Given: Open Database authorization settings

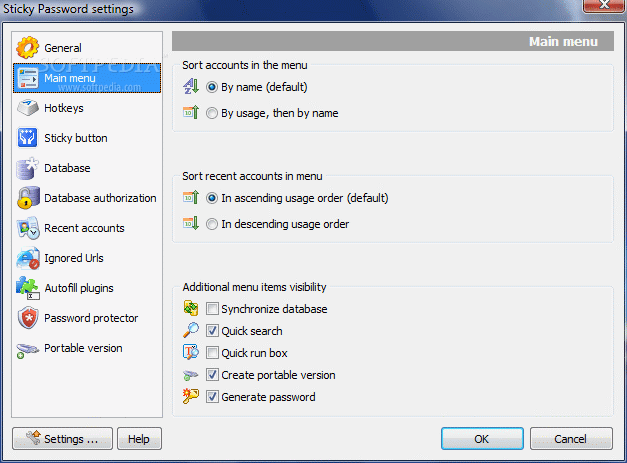Looking at the screenshot, I should (x=87, y=198).
